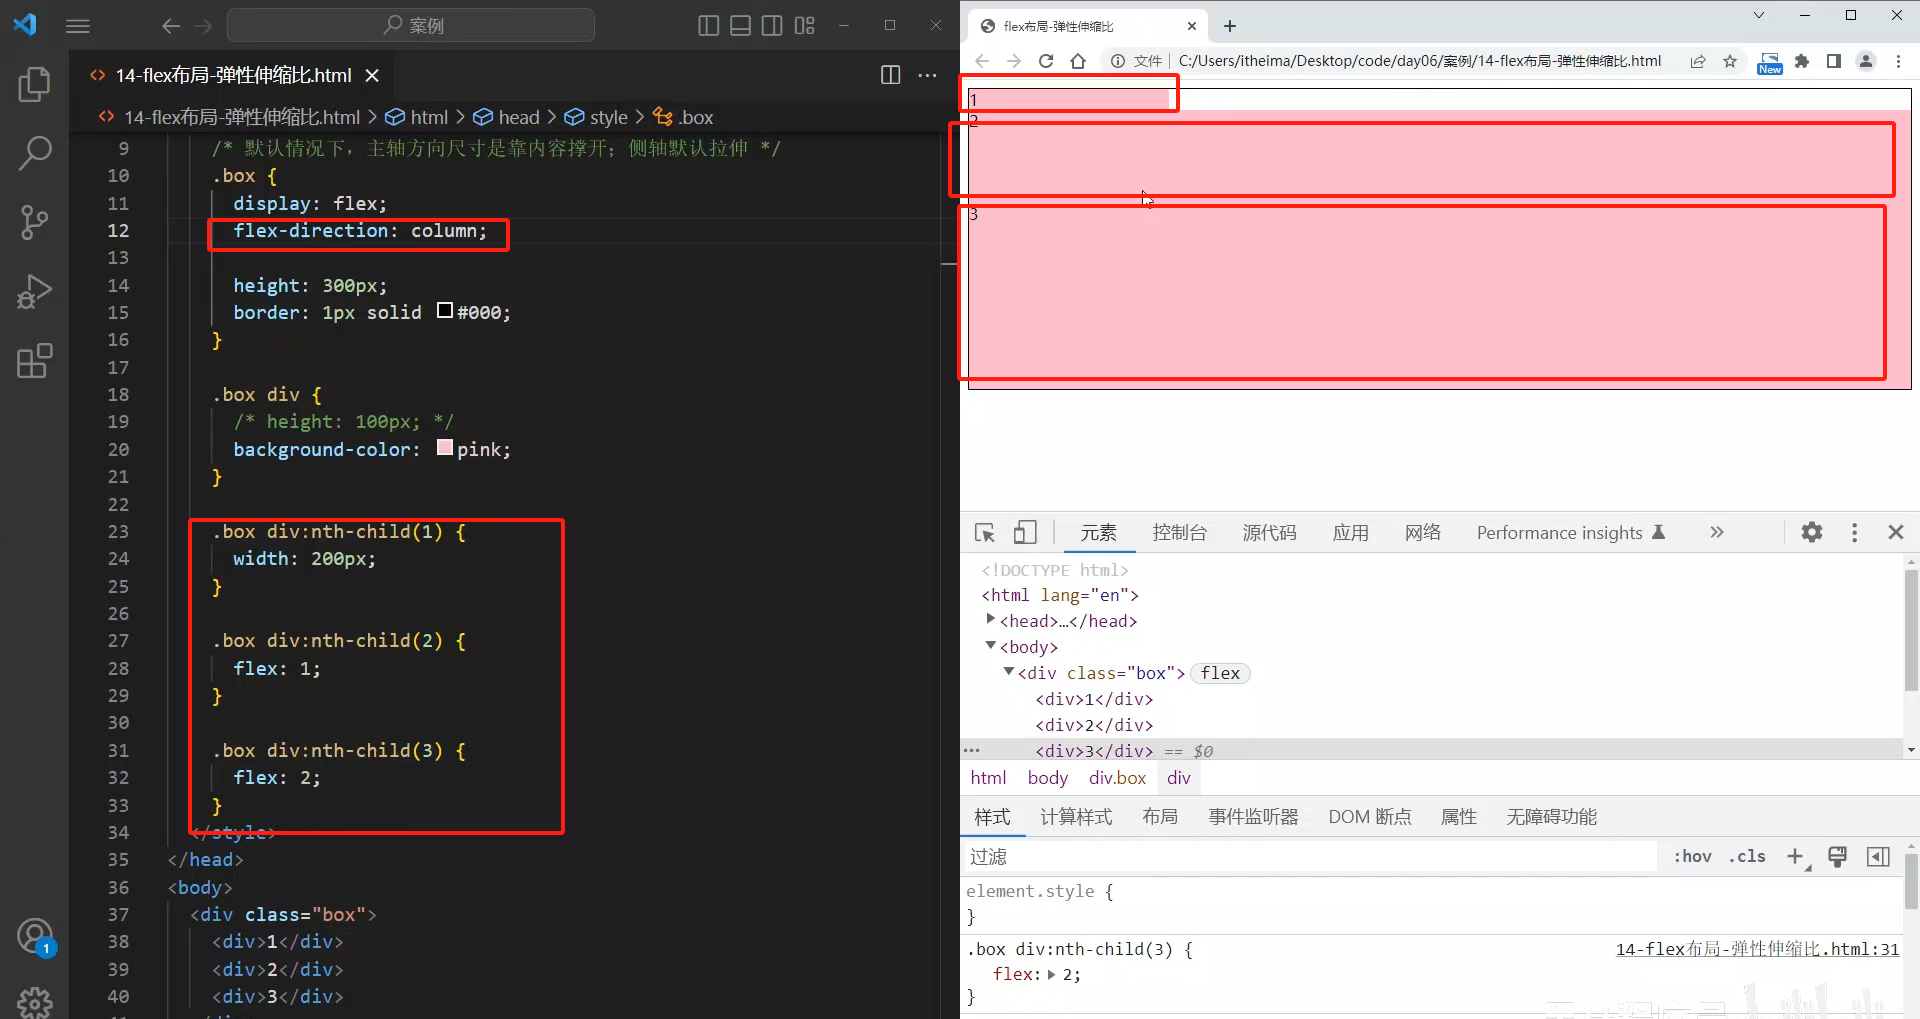
Task: Toggle :hov element state panel
Action: [1692, 856]
